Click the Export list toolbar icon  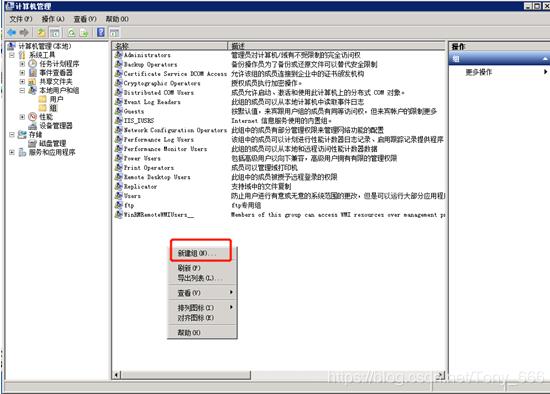tap(84, 33)
